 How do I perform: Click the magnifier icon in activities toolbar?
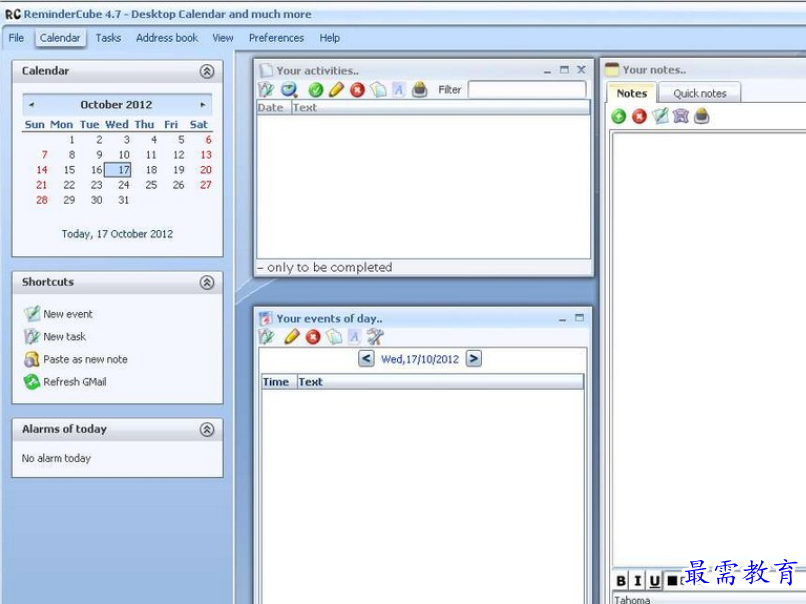(x=289, y=90)
